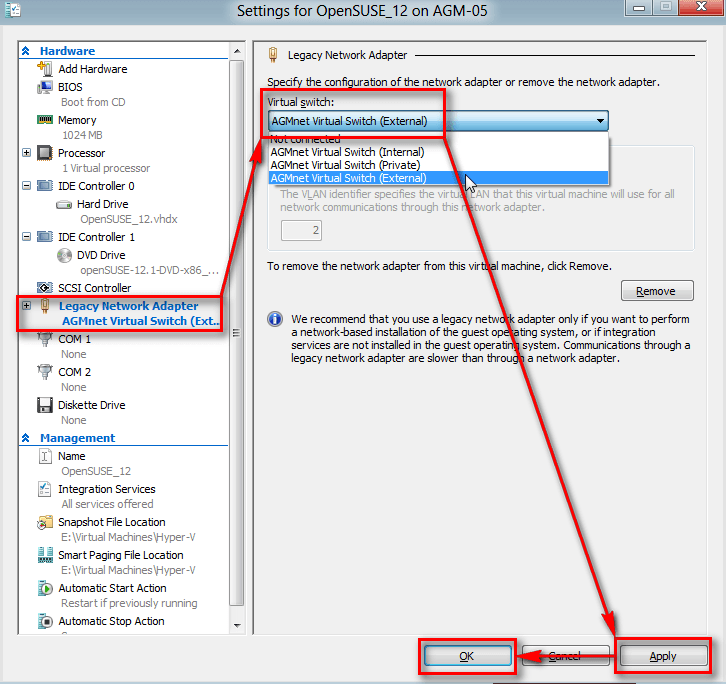Click the left pane vertical scrollbar
Image resolution: width=726 pixels, height=684 pixels.
237,330
